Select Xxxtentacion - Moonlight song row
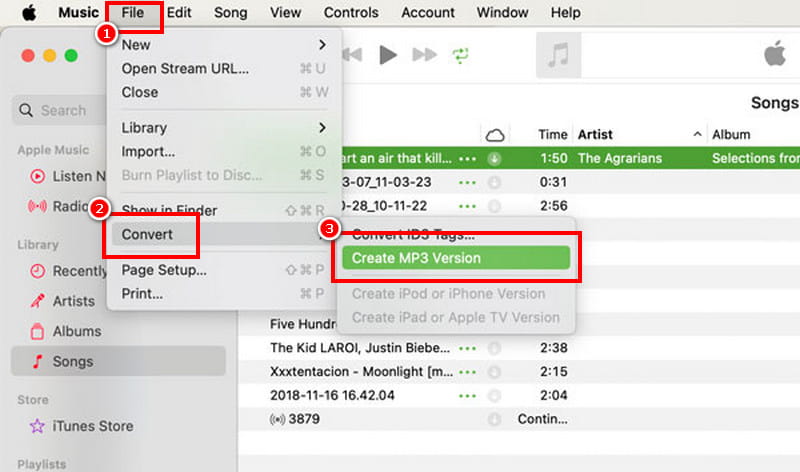The width and height of the screenshot is (800, 472). pyautogui.click(x=519, y=371)
